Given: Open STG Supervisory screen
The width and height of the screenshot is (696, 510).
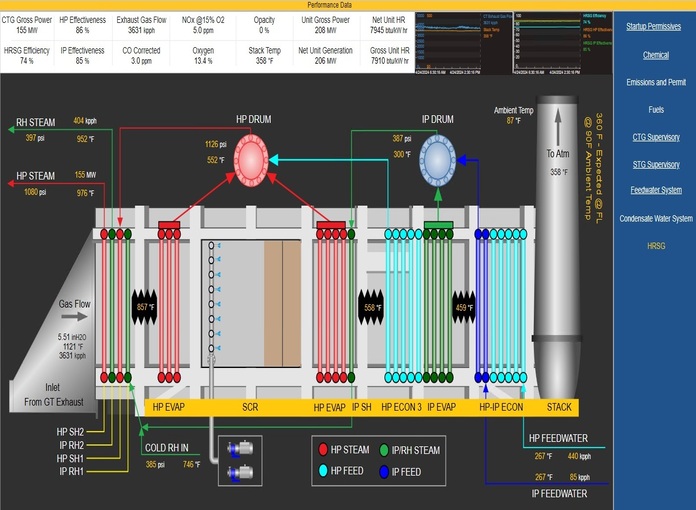Looking at the screenshot, I should [656, 165].
